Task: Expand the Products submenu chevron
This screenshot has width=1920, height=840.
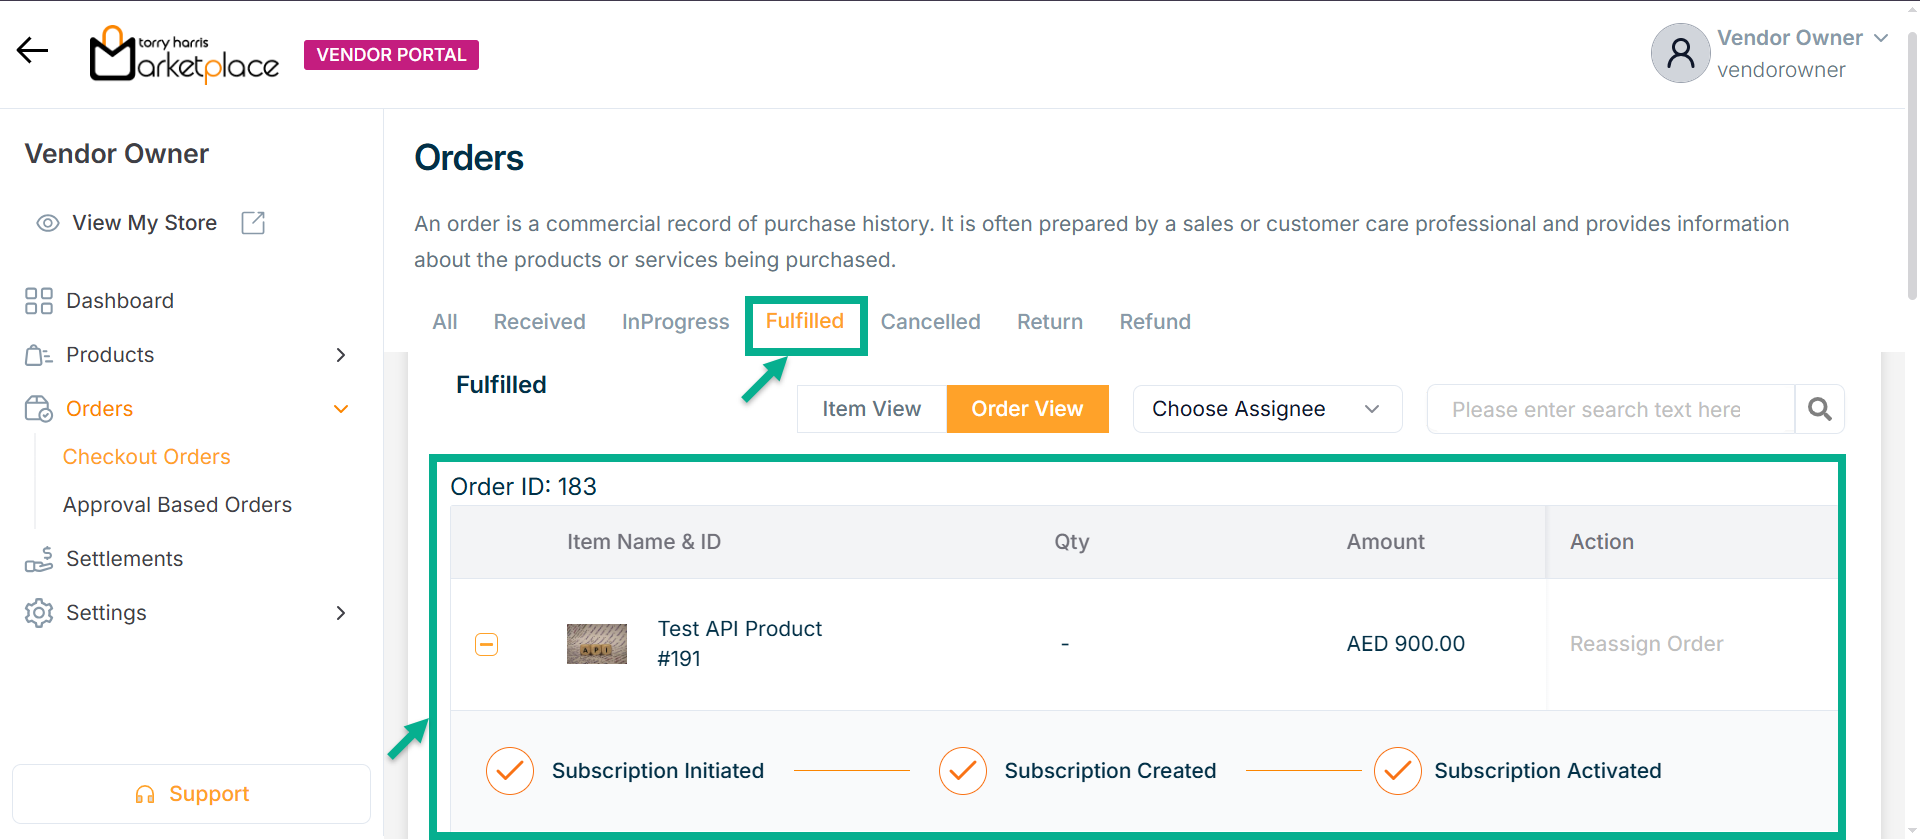Action: click(341, 355)
